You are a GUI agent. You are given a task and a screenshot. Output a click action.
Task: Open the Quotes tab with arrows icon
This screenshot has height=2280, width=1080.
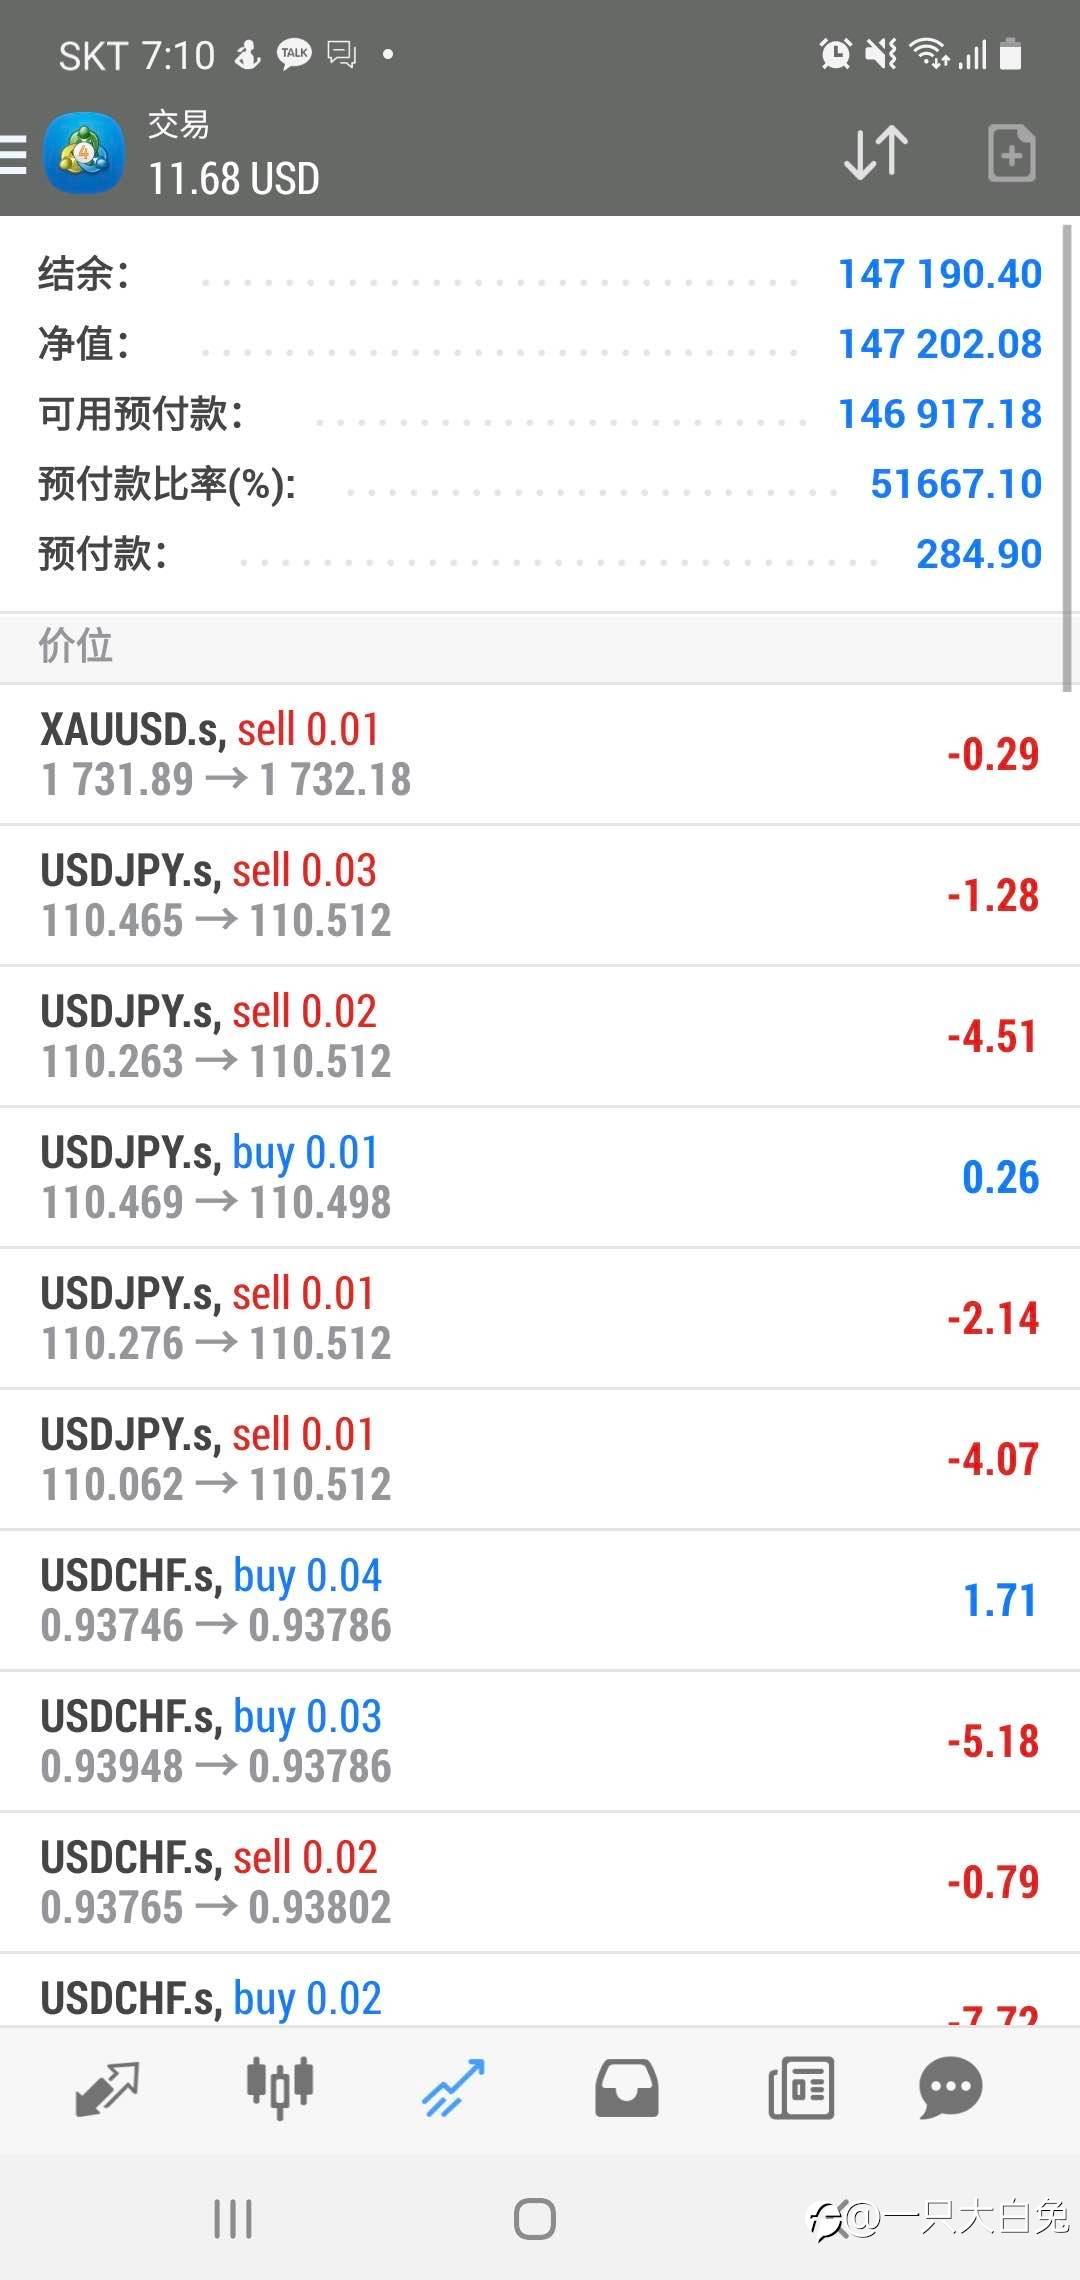(107, 2088)
